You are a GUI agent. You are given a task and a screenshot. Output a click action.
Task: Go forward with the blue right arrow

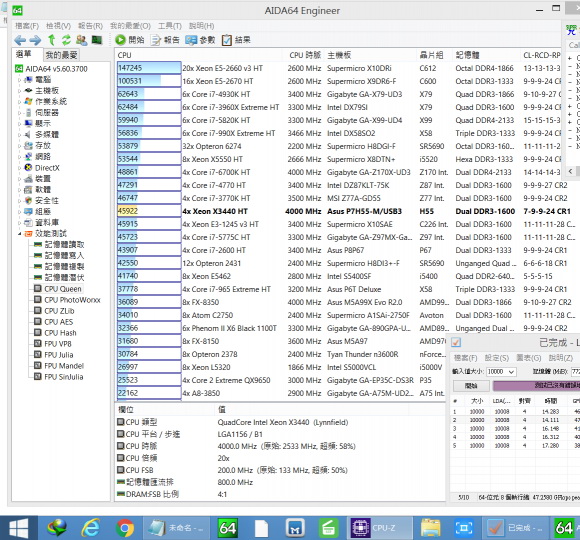click(35, 40)
